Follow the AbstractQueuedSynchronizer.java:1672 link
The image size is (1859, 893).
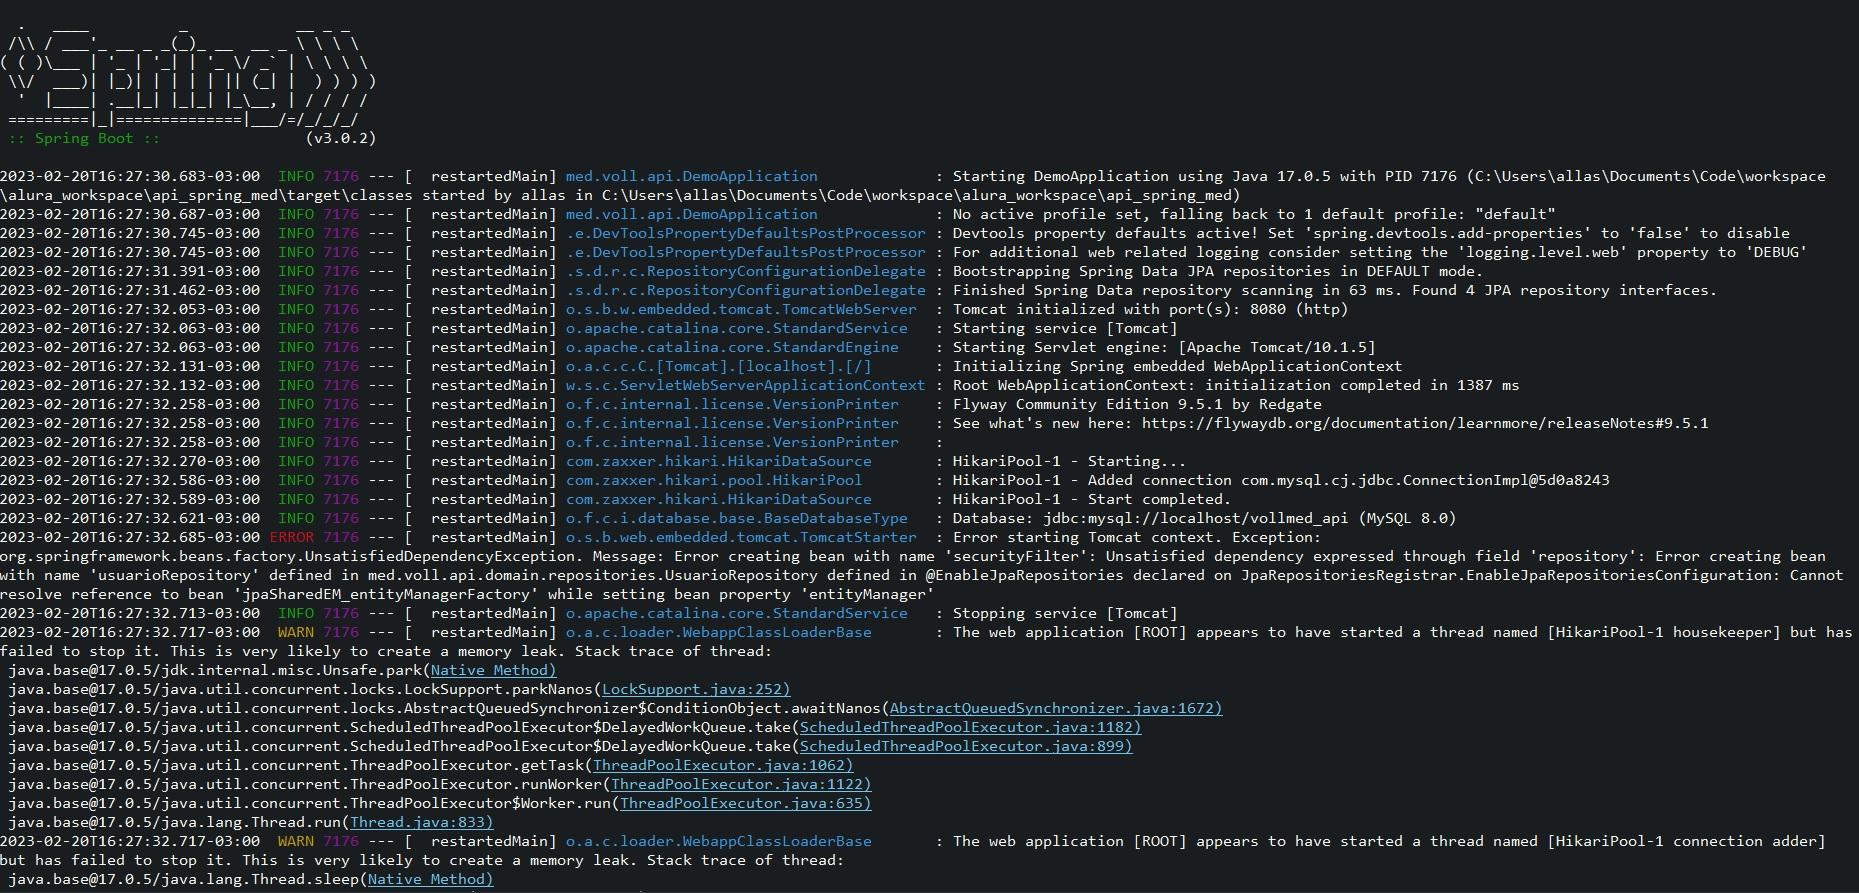point(1055,708)
